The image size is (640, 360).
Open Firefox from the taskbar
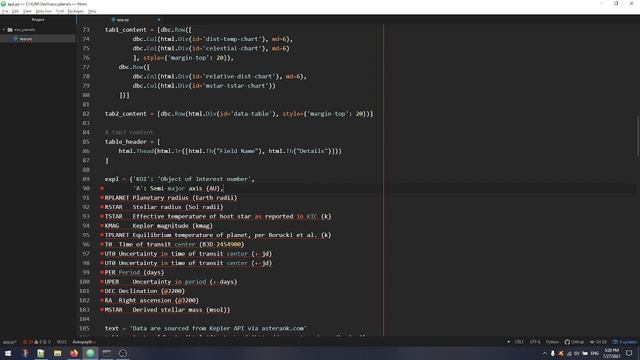74,353
